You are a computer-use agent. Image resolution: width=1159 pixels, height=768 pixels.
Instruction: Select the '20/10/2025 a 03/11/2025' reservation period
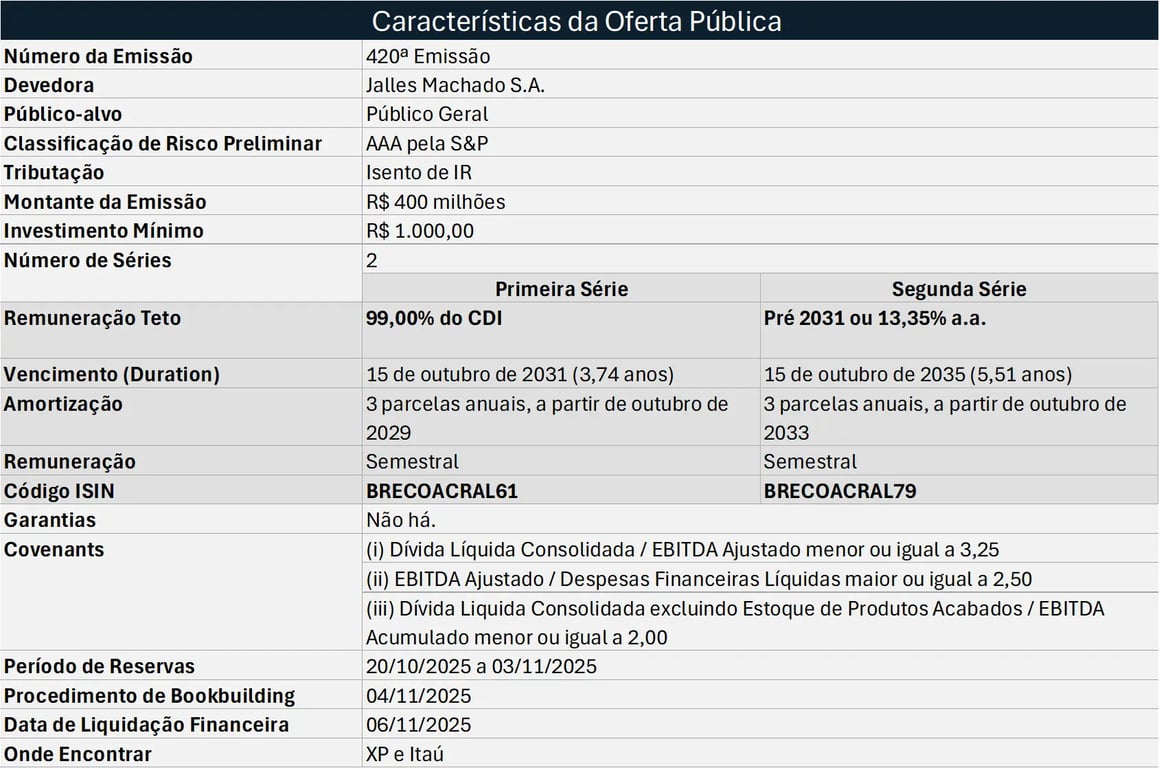coord(481,666)
